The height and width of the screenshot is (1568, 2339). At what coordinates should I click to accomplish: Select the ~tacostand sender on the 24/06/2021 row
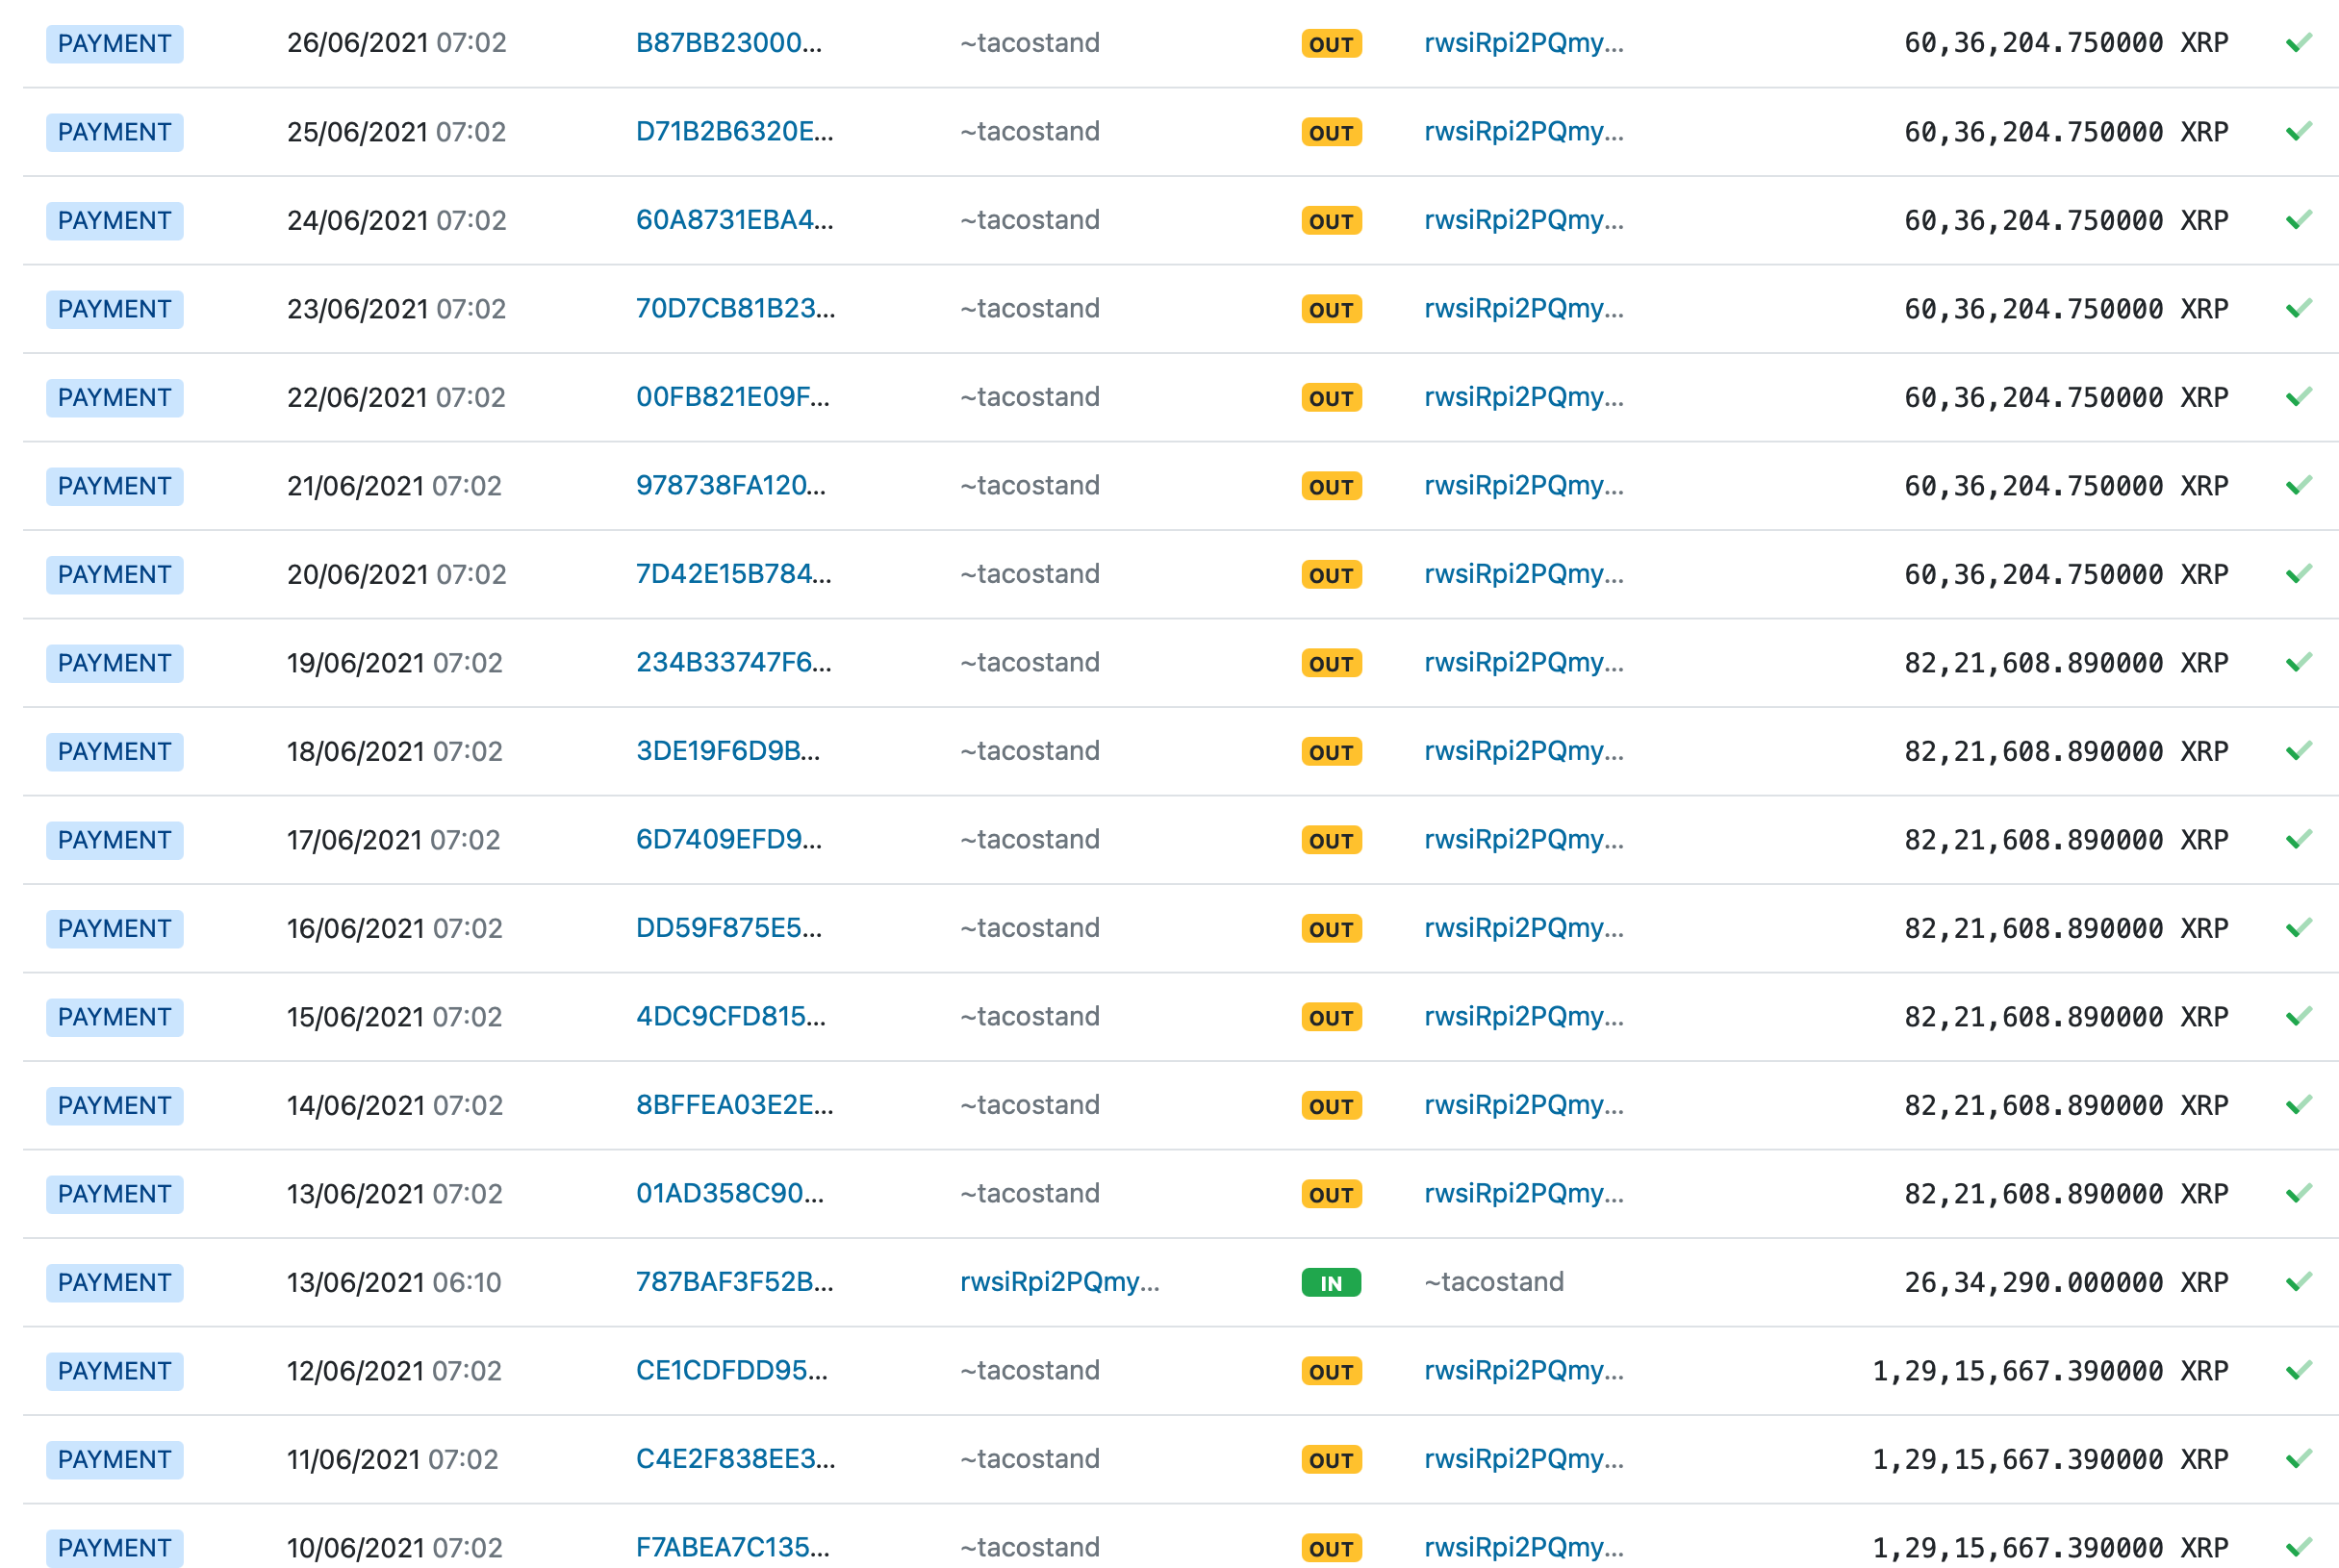pyautogui.click(x=1030, y=220)
